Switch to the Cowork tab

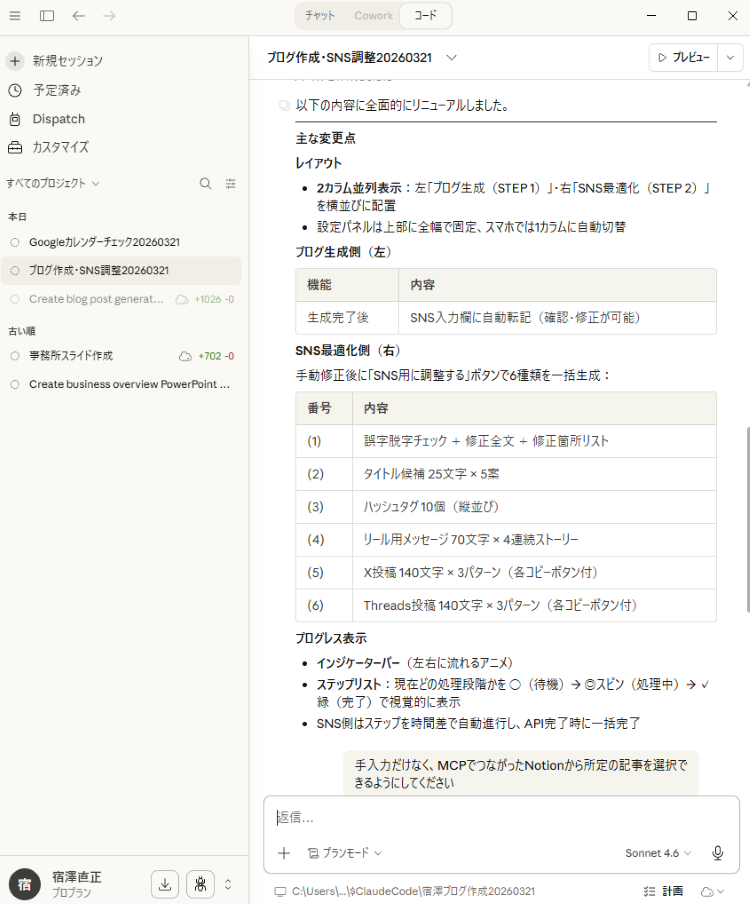(x=373, y=16)
